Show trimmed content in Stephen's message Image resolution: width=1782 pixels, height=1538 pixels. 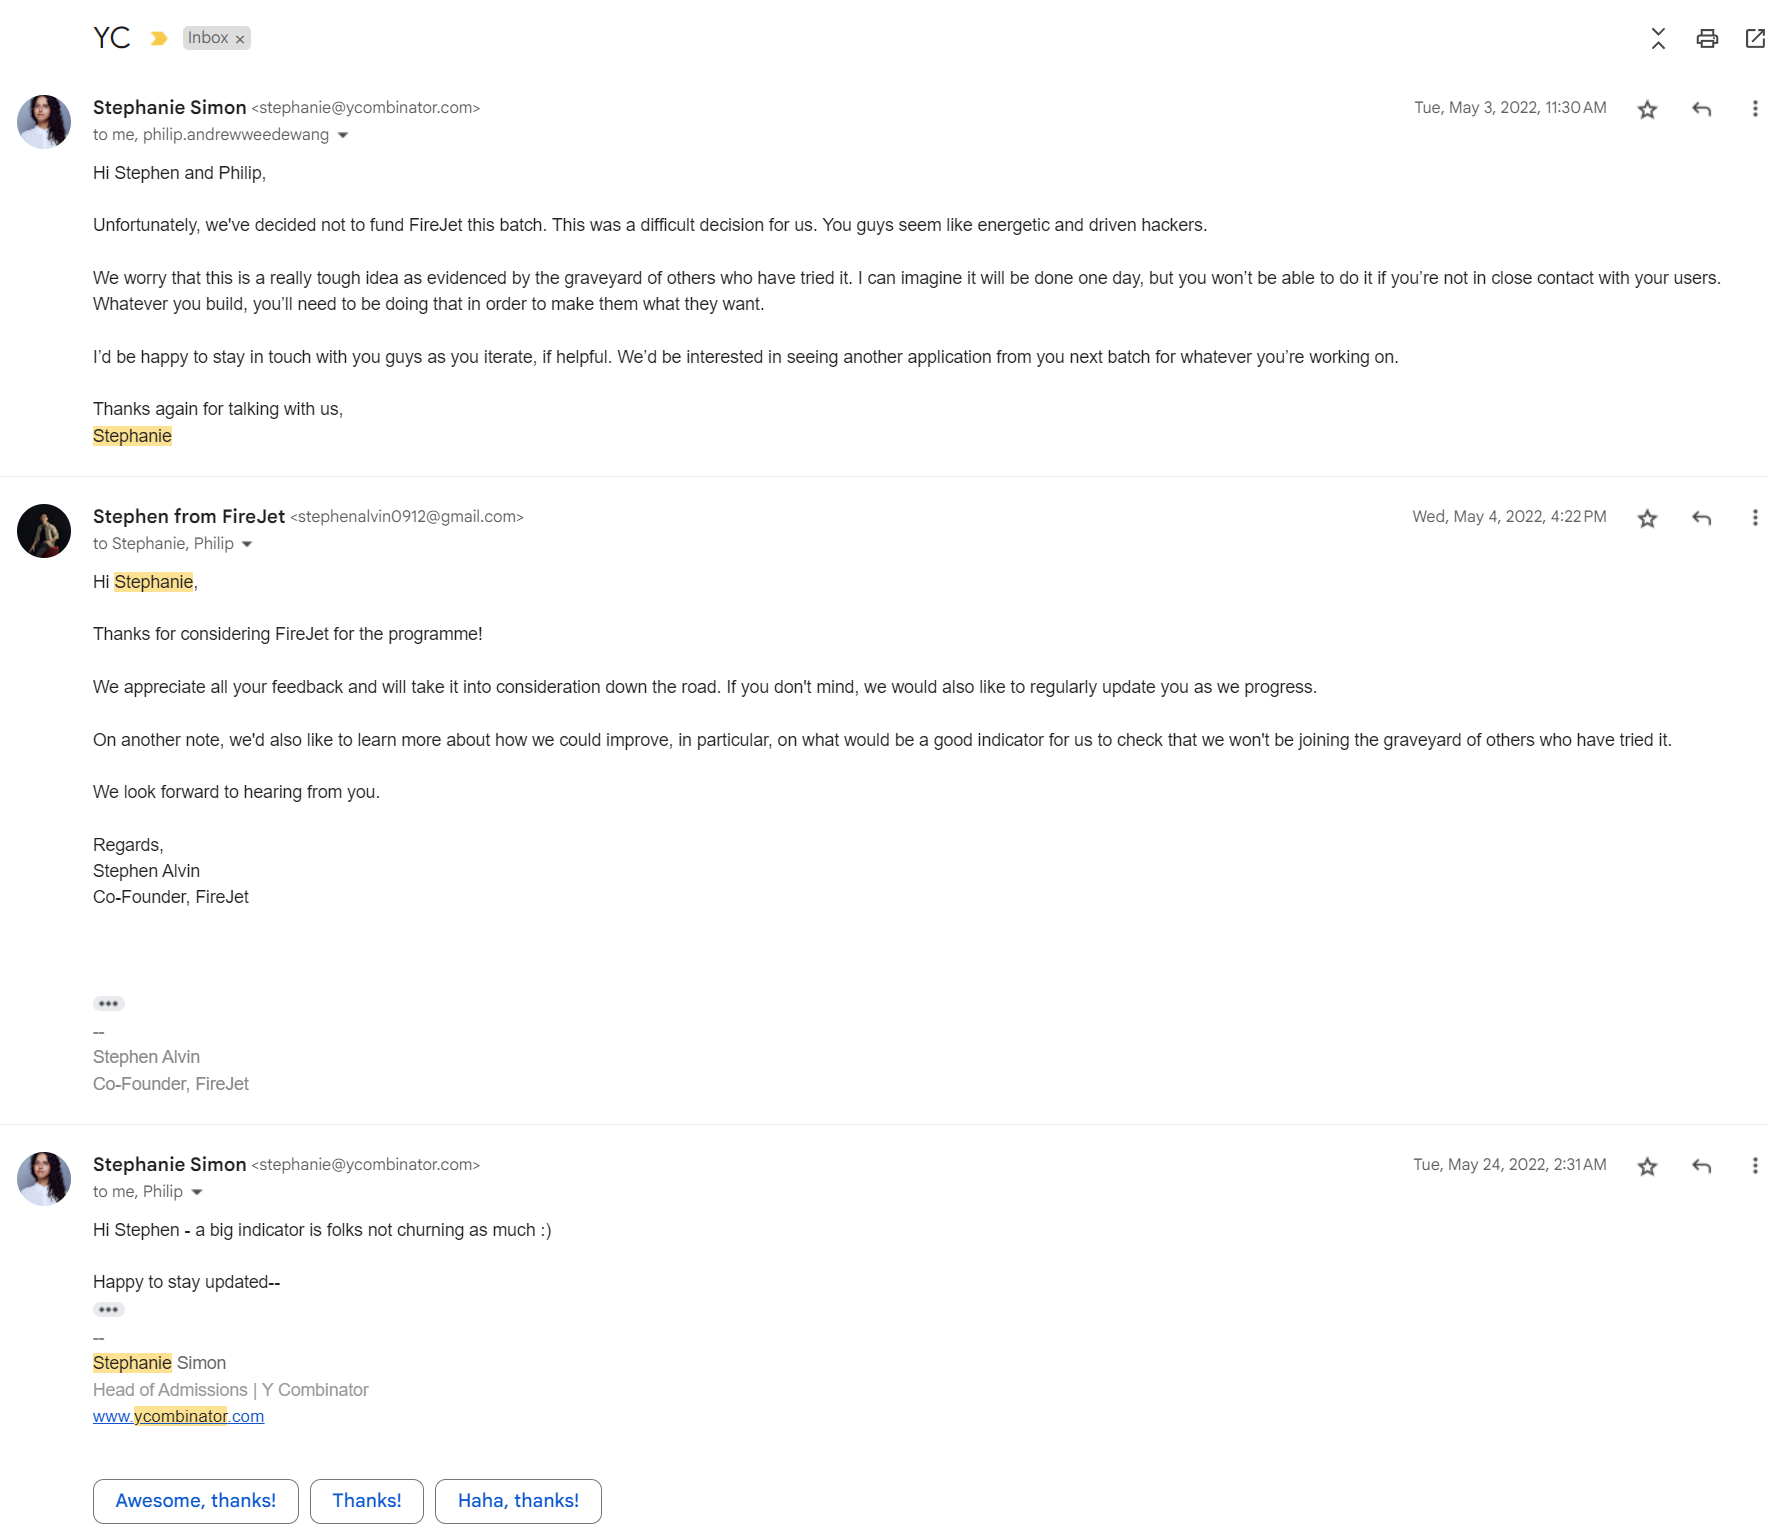108,1003
